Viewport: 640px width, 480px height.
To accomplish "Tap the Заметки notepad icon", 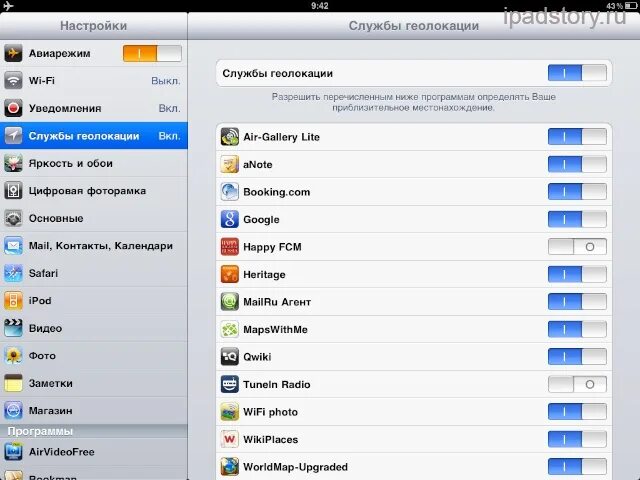I will pyautogui.click(x=13, y=383).
